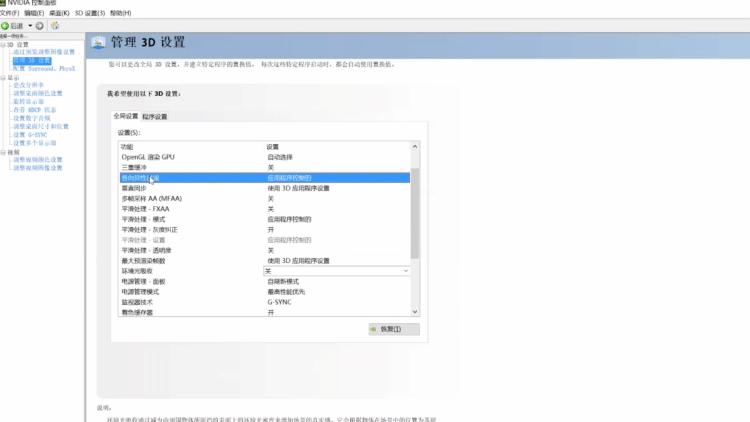Open 查看 HDCP 状态 in the tree
750x422 pixels.
[34, 110]
